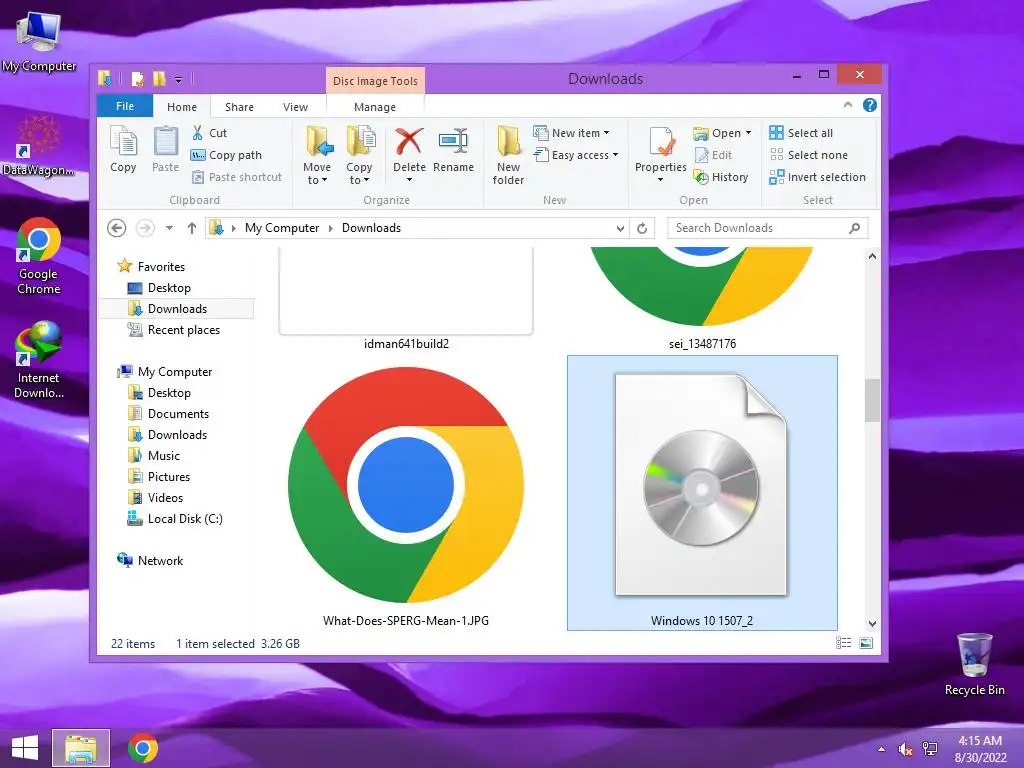Select the DataWagon desktop shortcut
The image size is (1024, 768).
point(39,145)
